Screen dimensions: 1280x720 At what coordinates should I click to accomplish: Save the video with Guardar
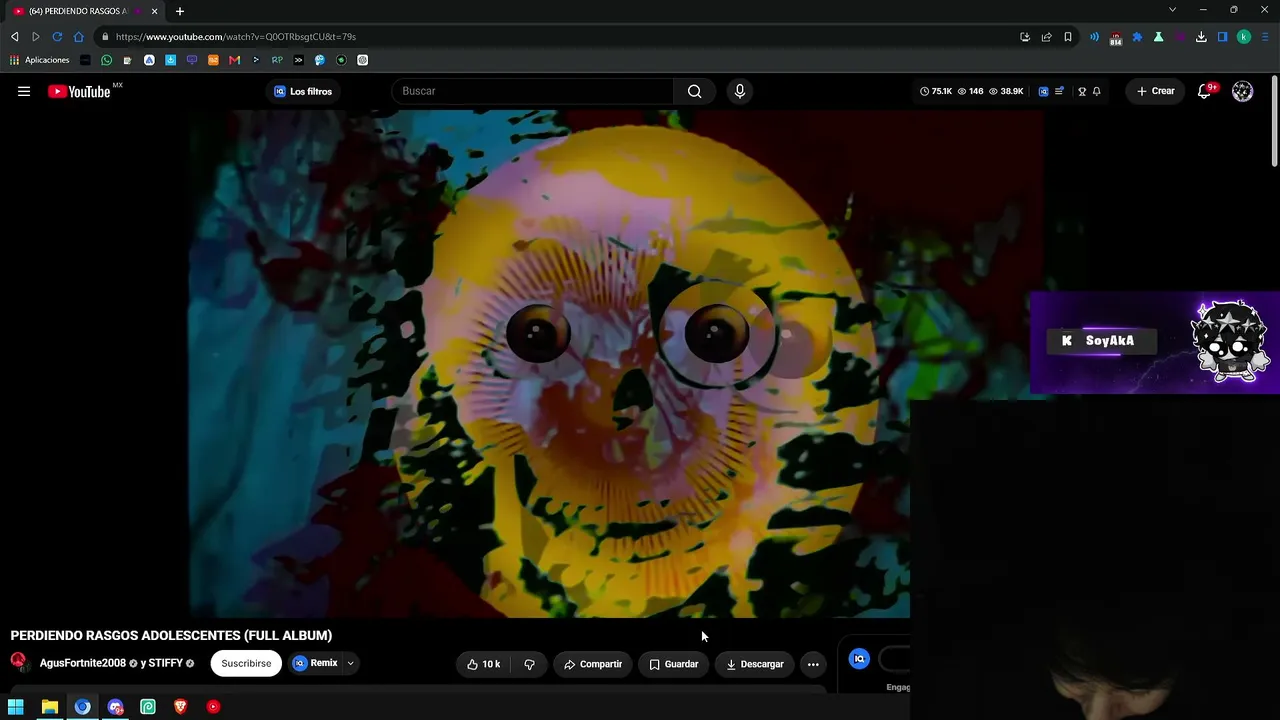click(674, 664)
